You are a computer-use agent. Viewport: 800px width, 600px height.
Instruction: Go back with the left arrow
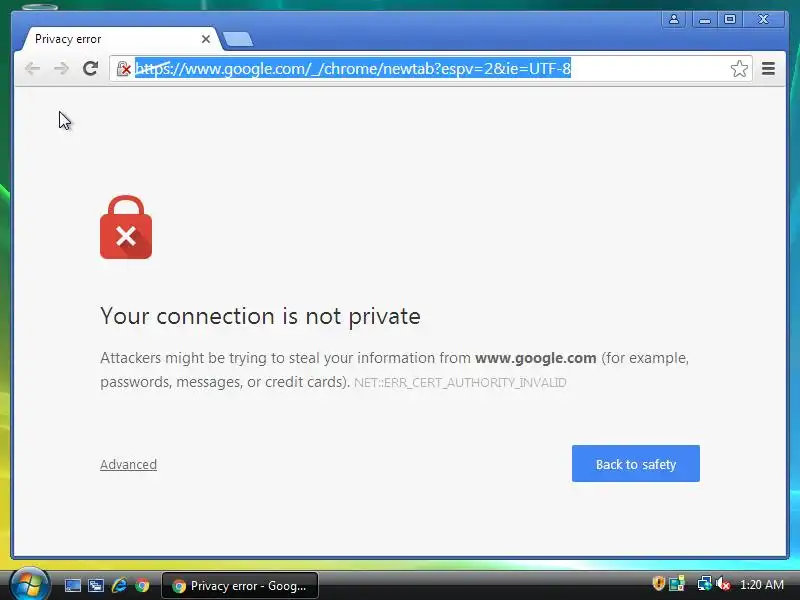pos(32,68)
